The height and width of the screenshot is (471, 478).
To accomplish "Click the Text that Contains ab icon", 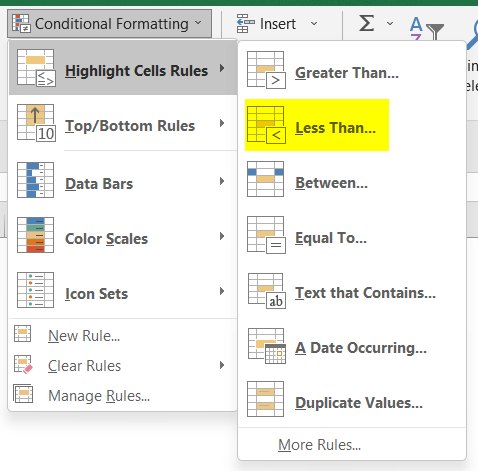I will 266,291.
